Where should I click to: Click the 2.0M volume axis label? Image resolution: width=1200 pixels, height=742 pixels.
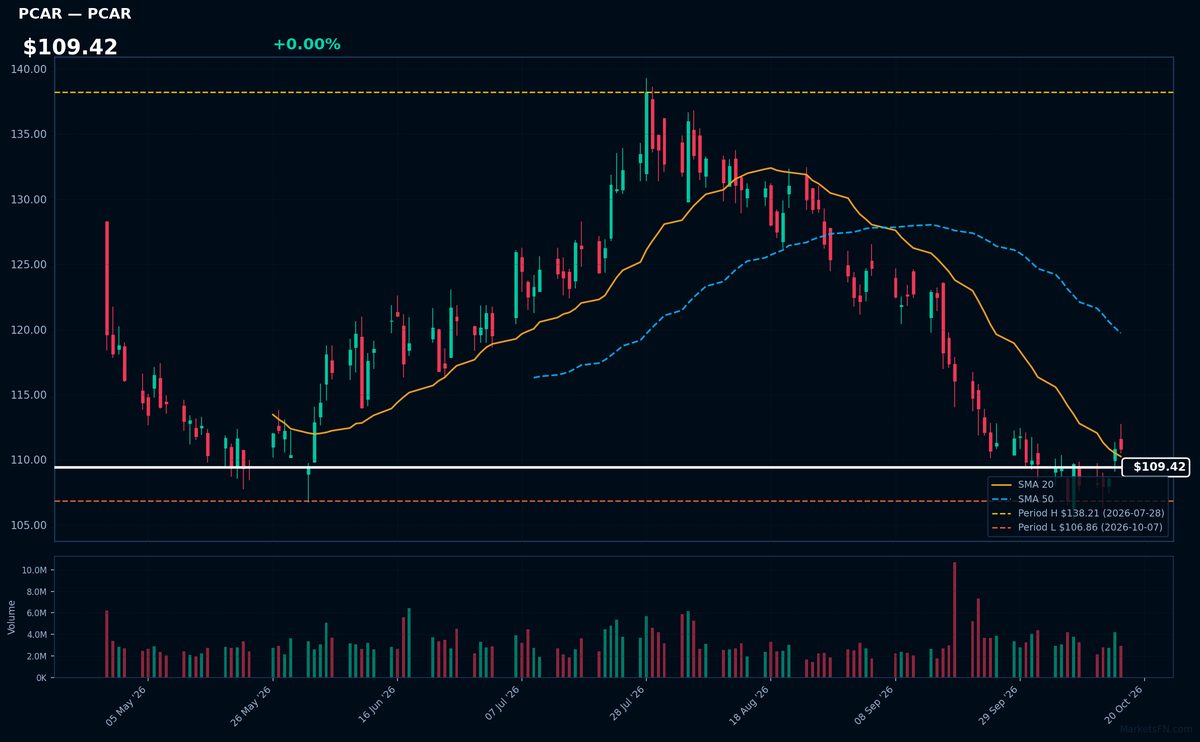tap(36, 656)
